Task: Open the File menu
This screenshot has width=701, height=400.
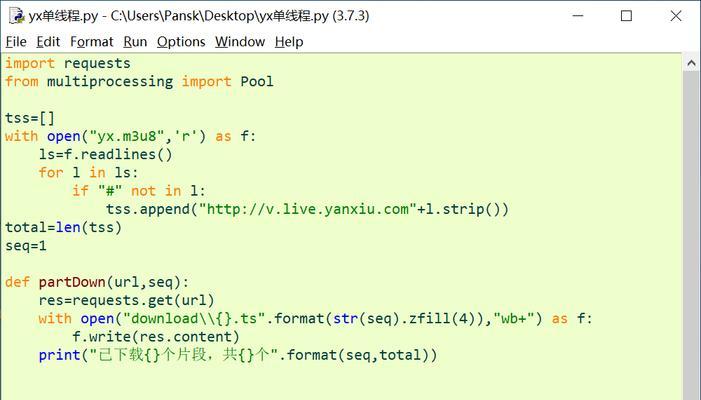Action: click(16, 42)
